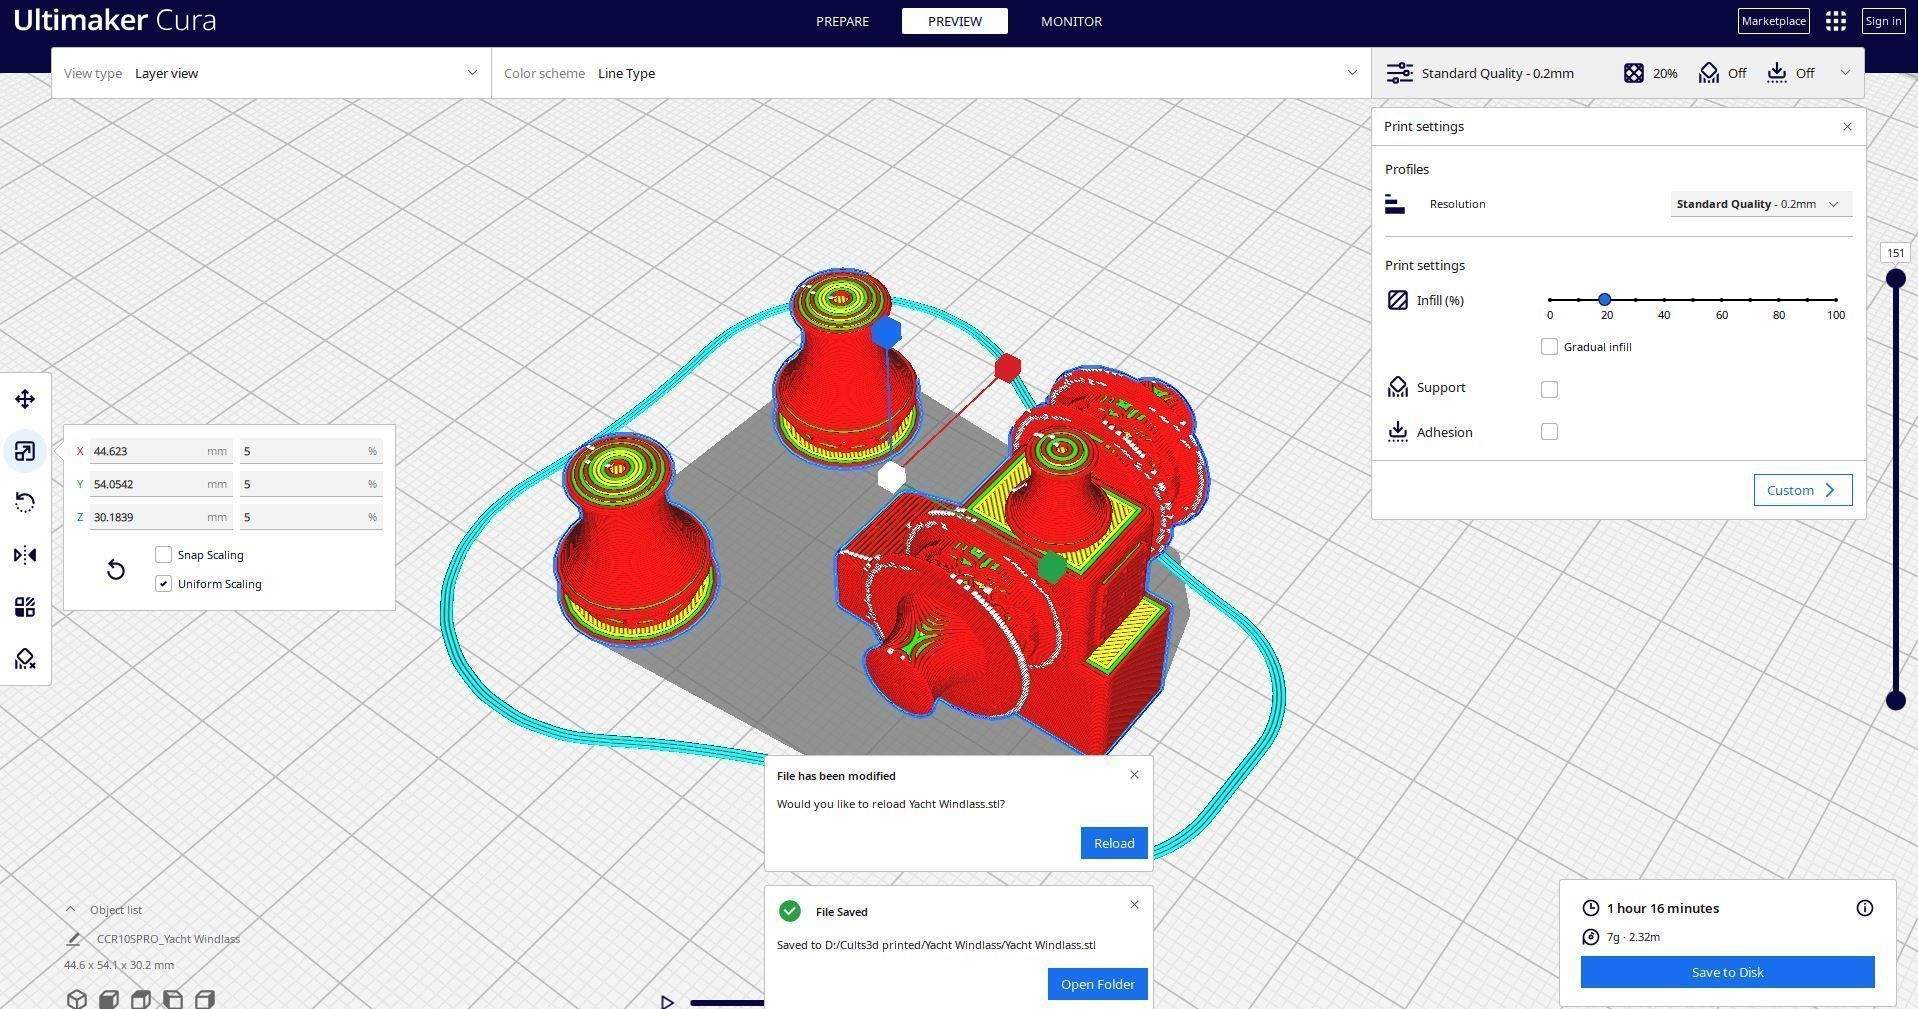
Task: Click the print settings sliders icon
Action: point(1399,73)
